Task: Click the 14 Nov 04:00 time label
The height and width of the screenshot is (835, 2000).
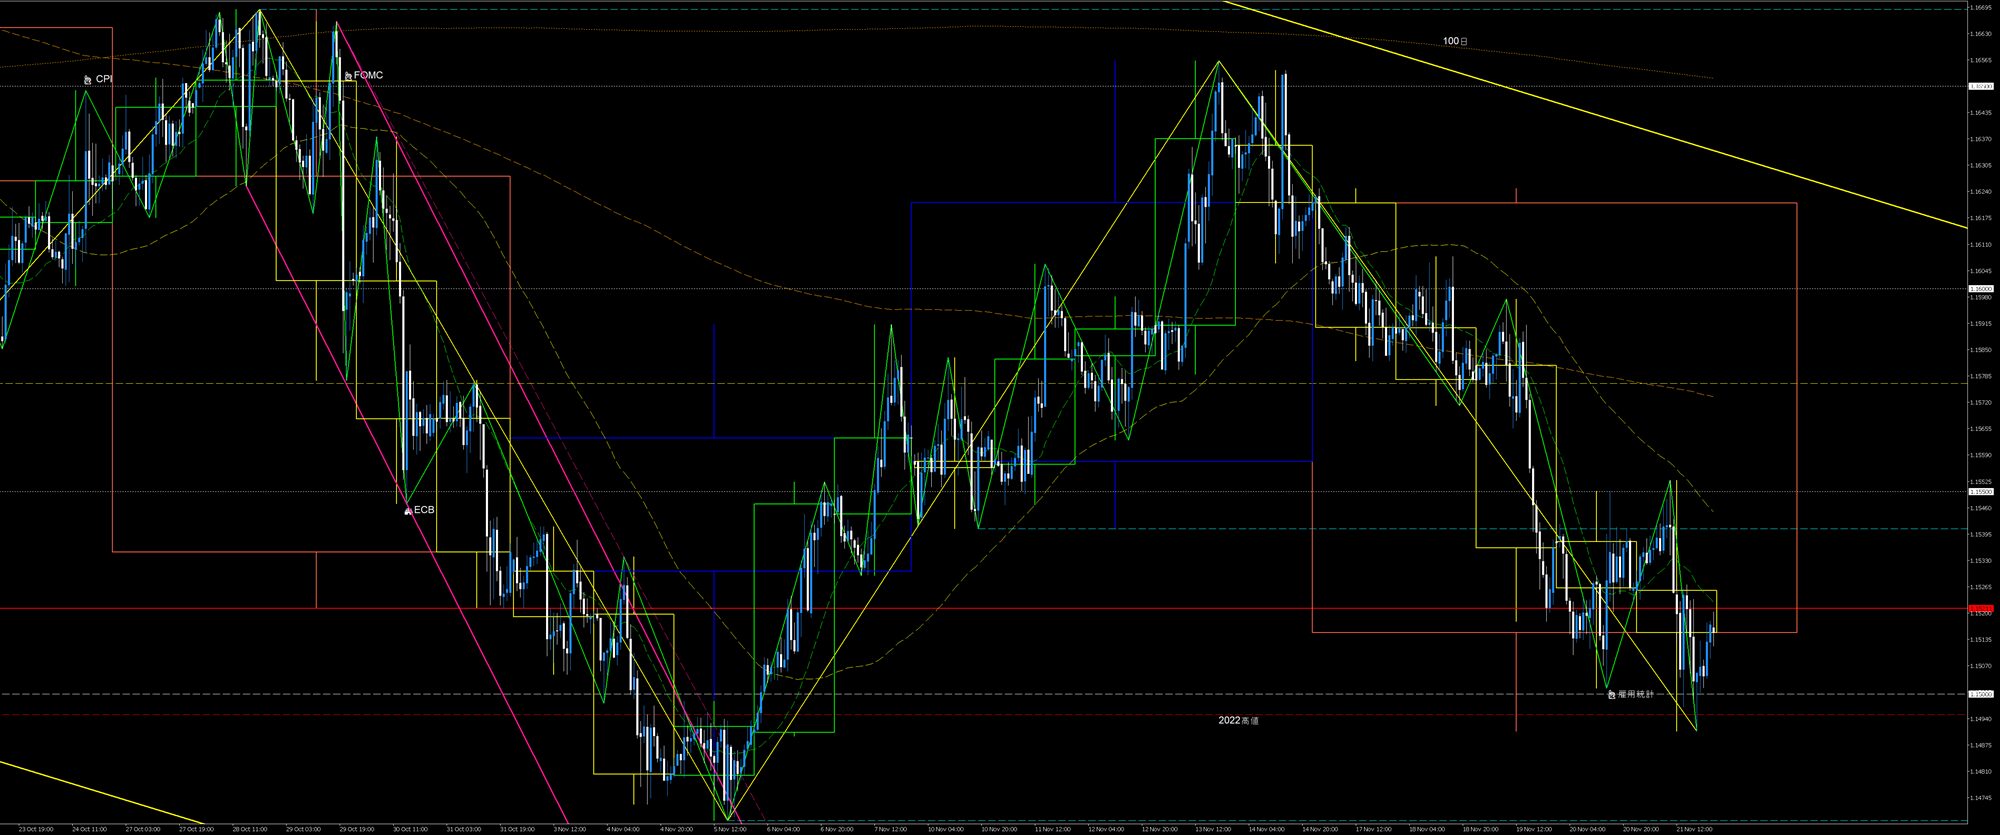Action: (x=1266, y=829)
